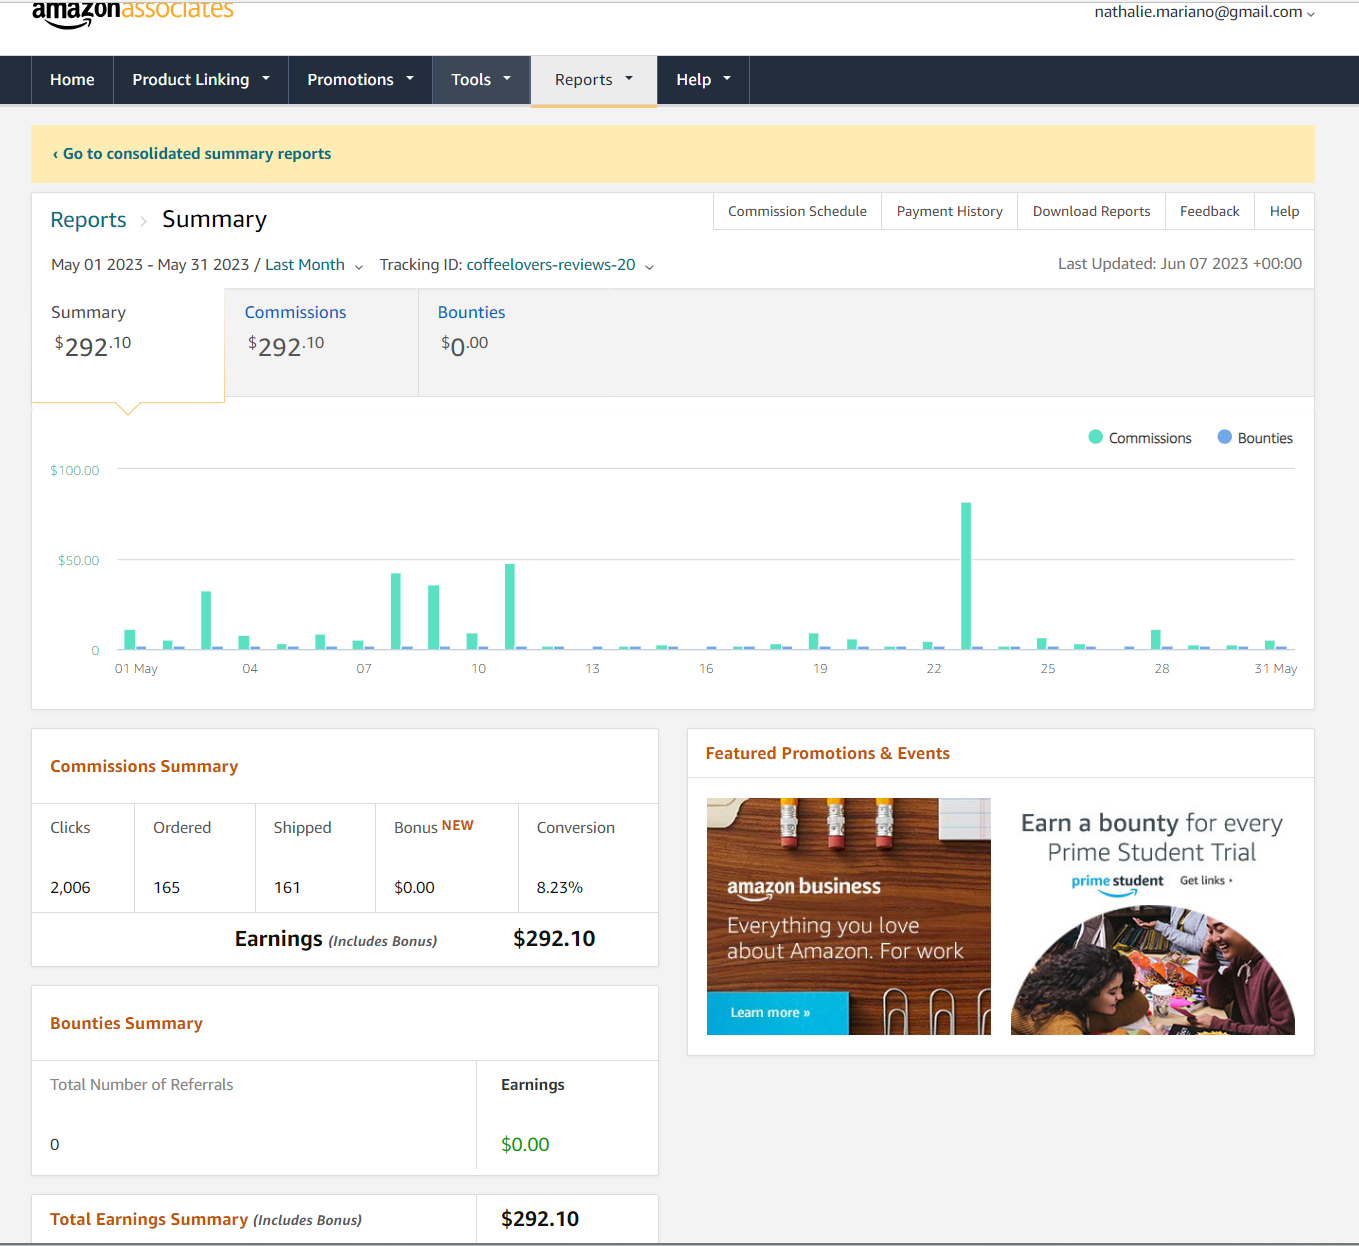Click the Amazon Associates logo
Image resolution: width=1359 pixels, height=1246 pixels.
[132, 13]
